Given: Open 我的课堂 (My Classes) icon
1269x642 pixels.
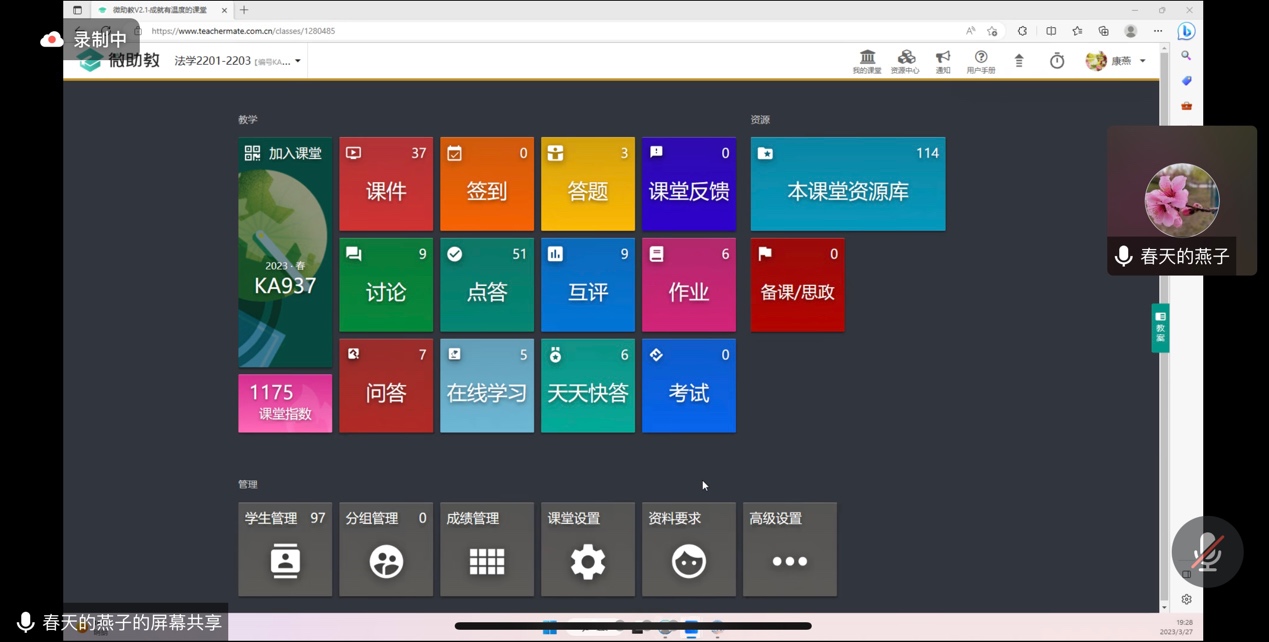Looking at the screenshot, I should coord(867,61).
